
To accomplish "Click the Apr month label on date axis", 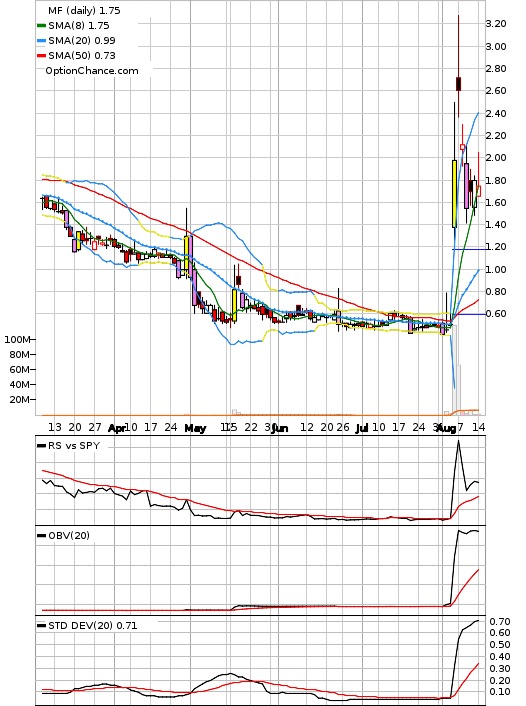I will click(117, 428).
